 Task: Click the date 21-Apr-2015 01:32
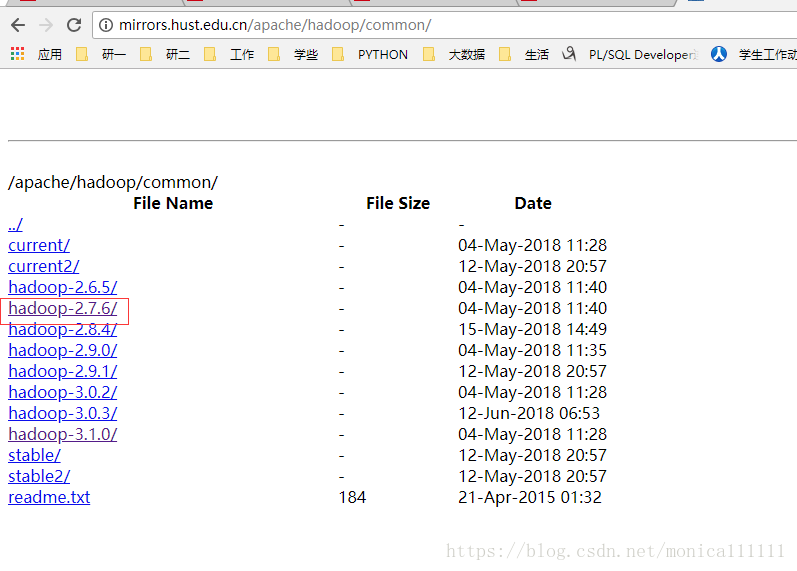pyautogui.click(x=530, y=497)
